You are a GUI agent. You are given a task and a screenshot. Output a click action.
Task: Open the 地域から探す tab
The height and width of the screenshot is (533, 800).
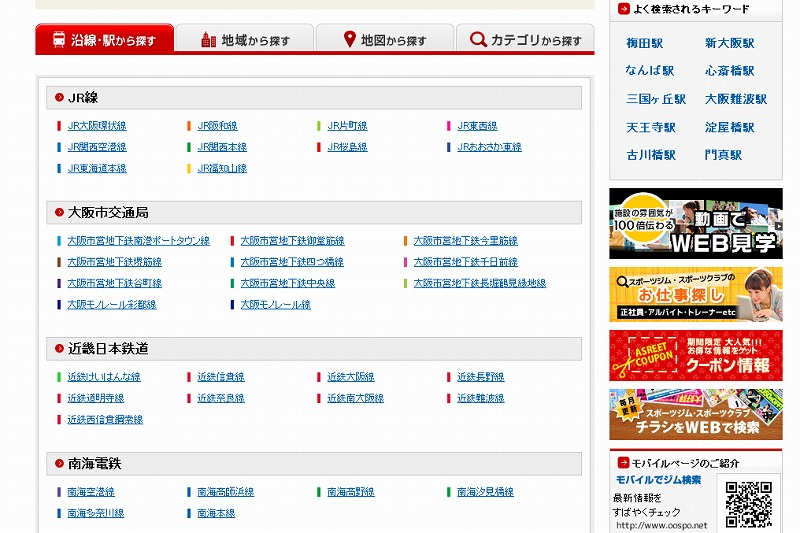pos(245,39)
